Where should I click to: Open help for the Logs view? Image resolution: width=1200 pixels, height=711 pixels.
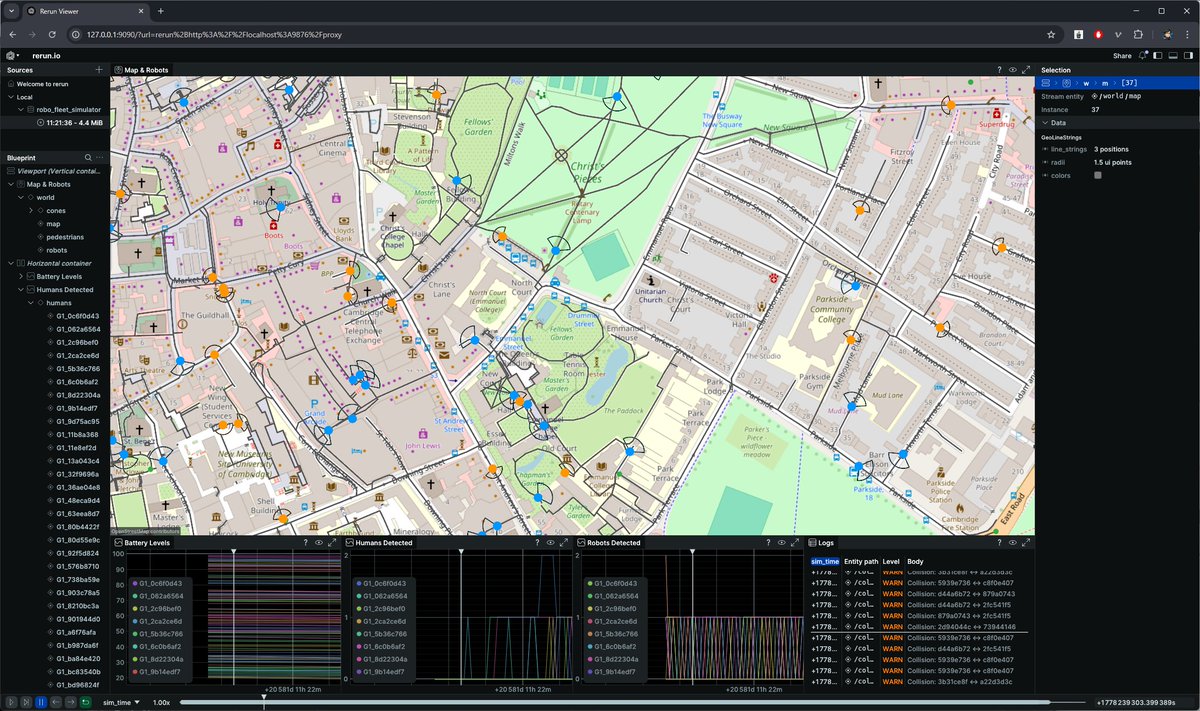1000,543
